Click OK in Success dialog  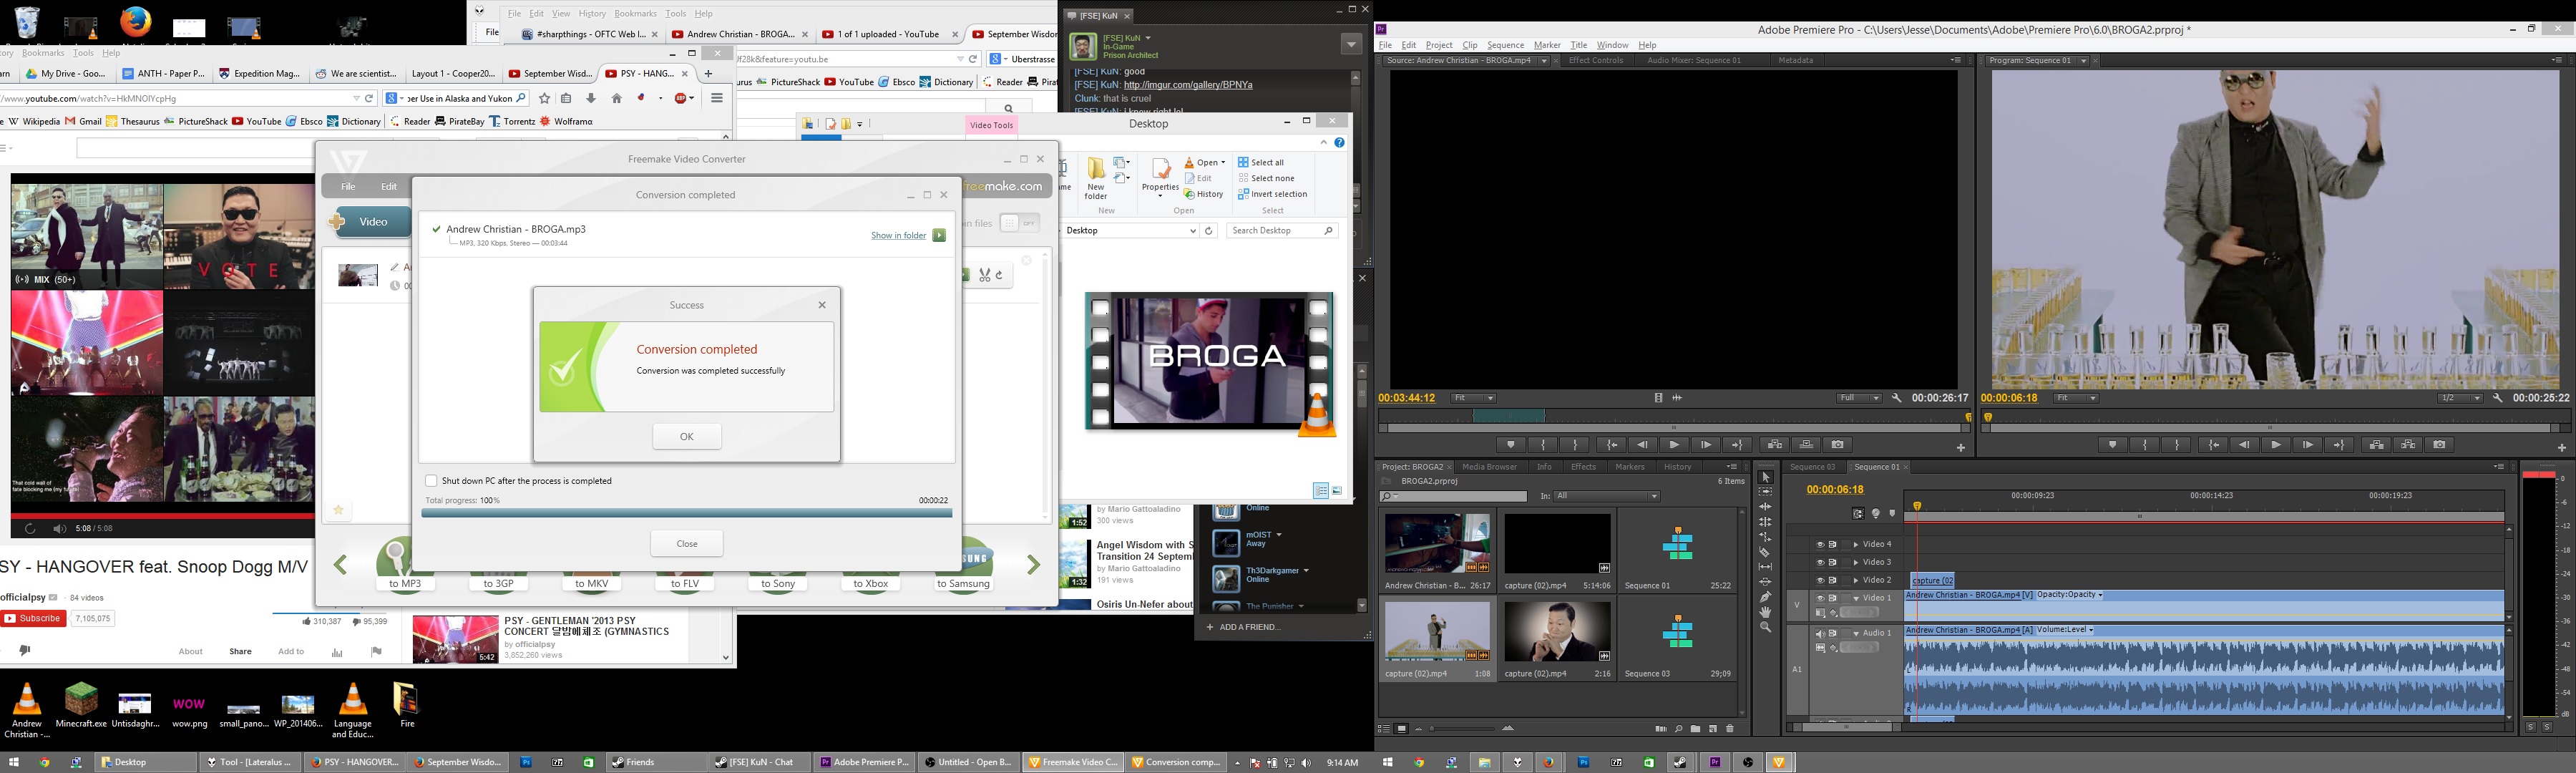click(x=686, y=436)
